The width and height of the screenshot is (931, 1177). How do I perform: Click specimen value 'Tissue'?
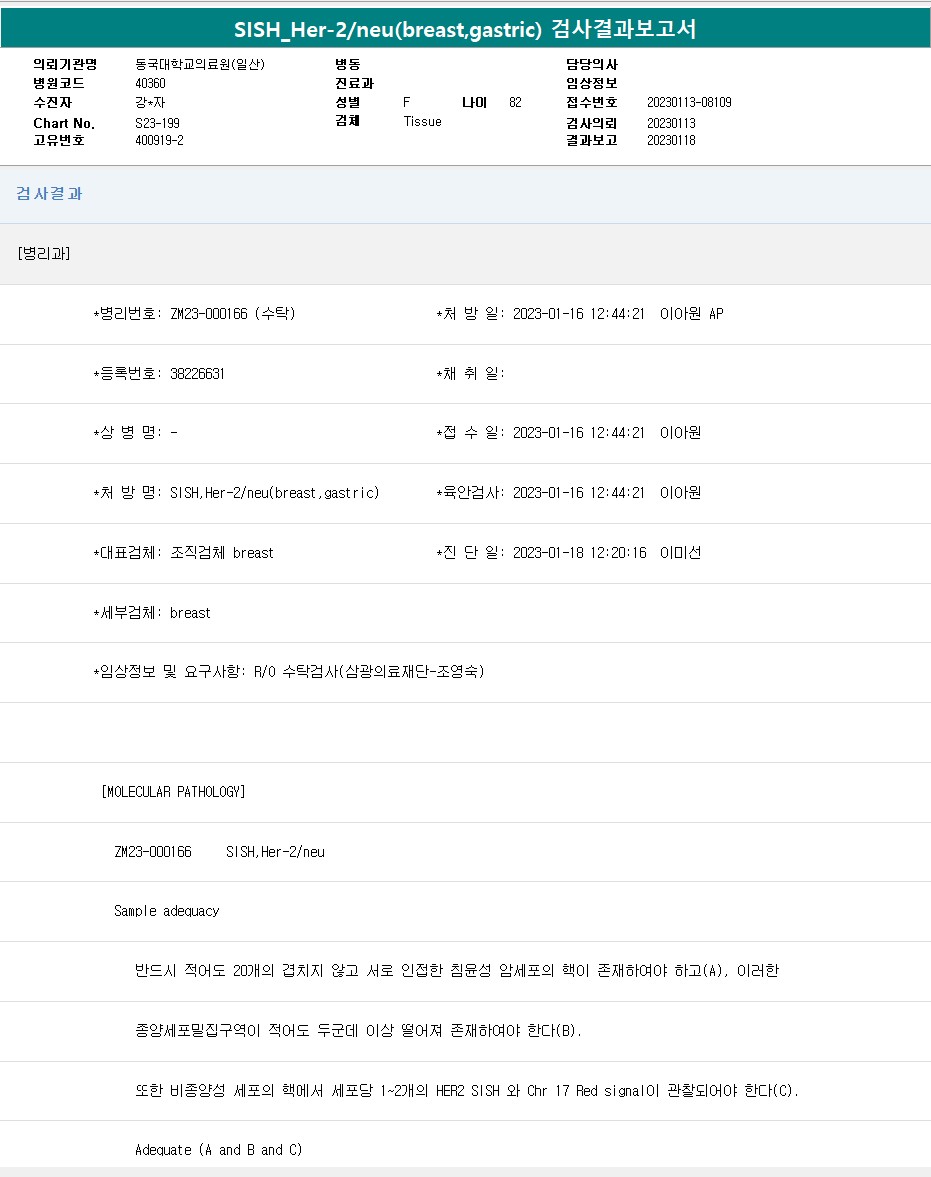click(x=423, y=122)
